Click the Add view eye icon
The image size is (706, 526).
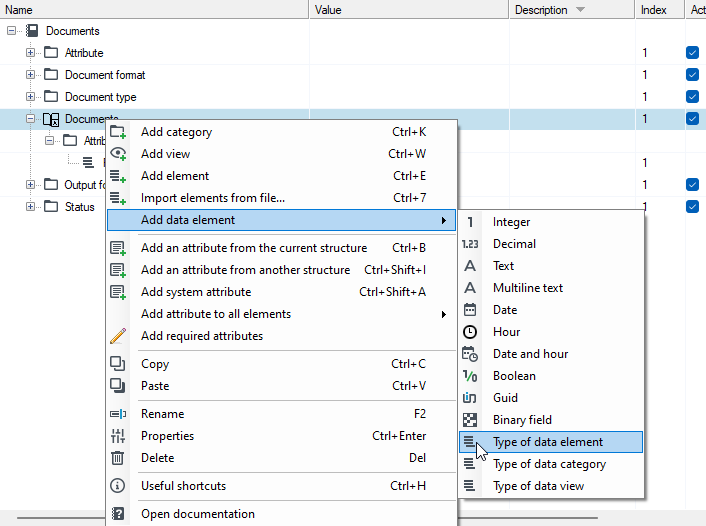click(x=118, y=154)
